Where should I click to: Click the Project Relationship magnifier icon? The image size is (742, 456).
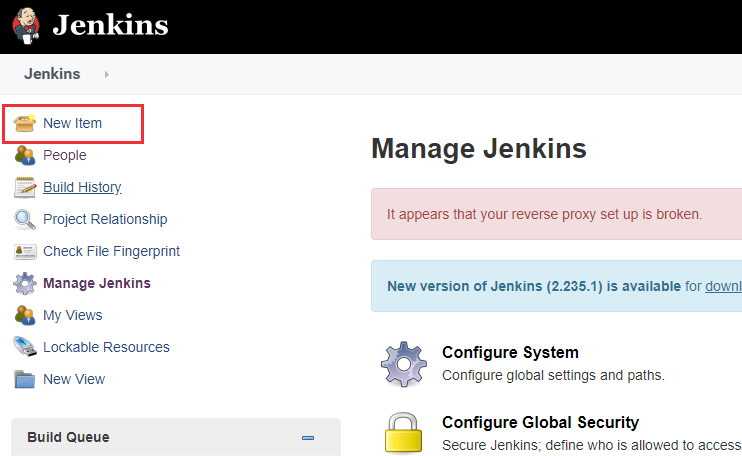point(25,219)
